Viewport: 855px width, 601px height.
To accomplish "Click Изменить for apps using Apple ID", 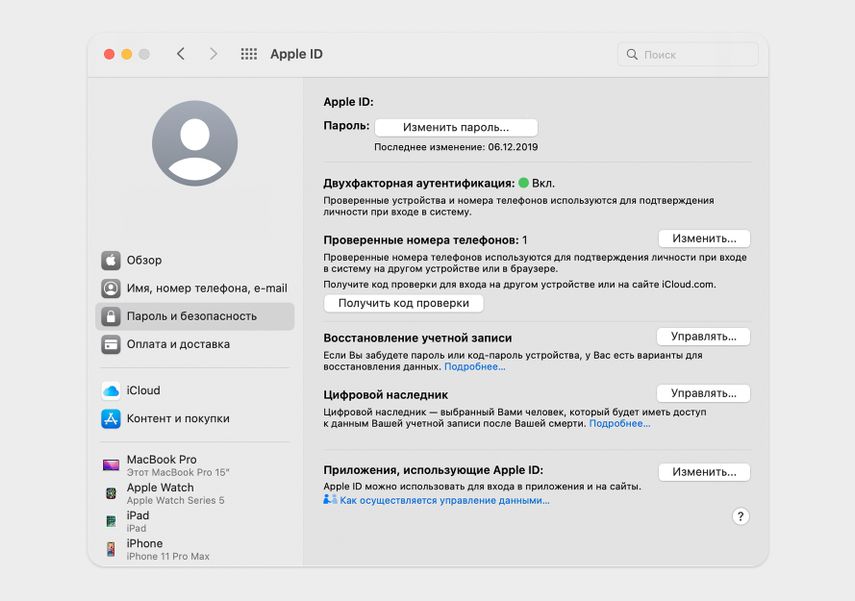I will coord(704,472).
